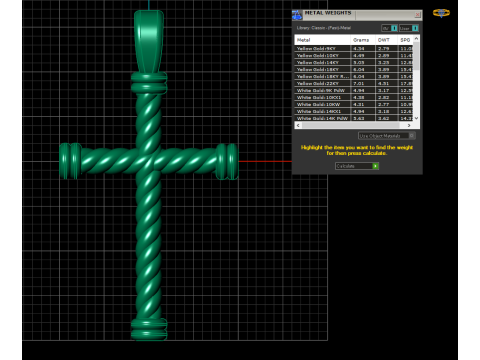Click the gold ring gem icon
Viewport: 480px width, 360px height.
441,13
